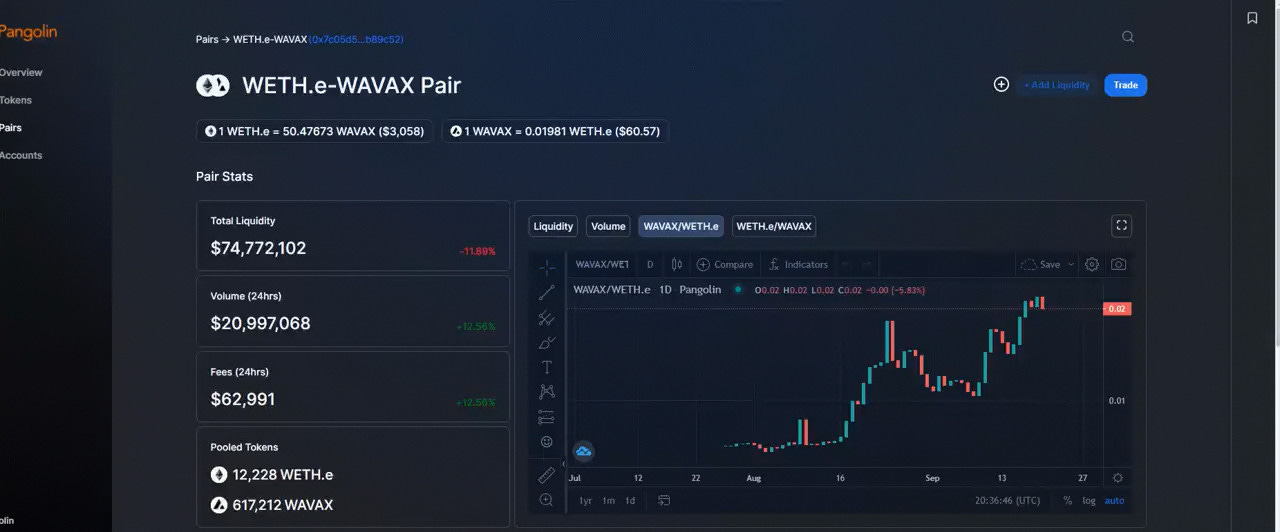Select the 1m time range
The image size is (1280, 532).
[x=608, y=500]
